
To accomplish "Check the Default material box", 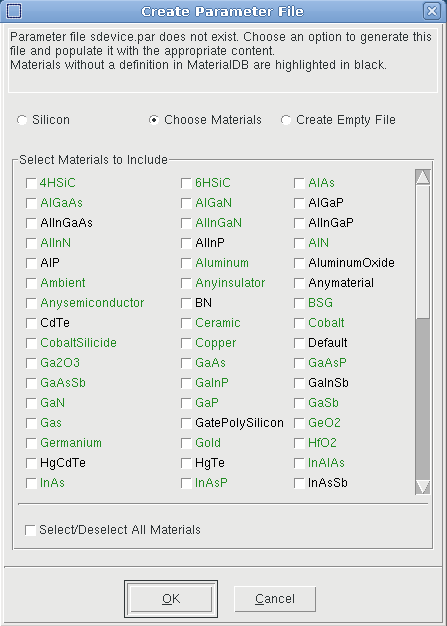I will point(299,343).
